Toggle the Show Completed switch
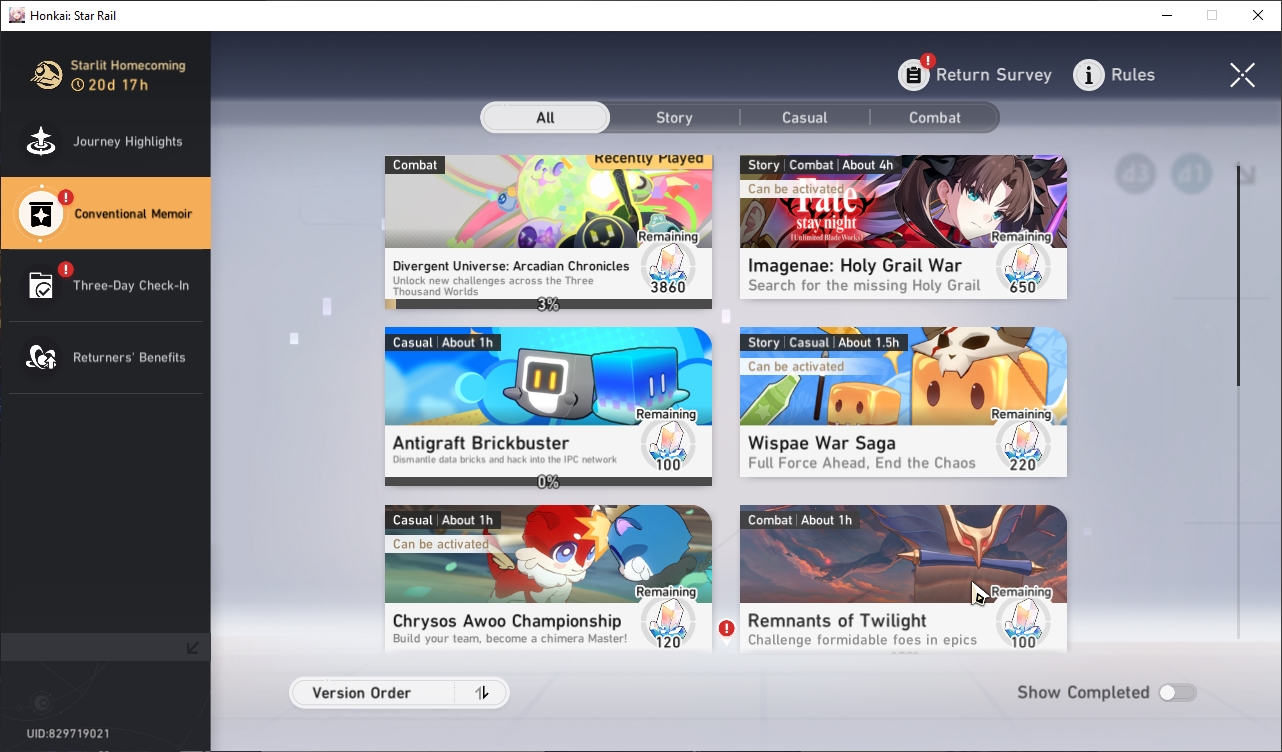The image size is (1282, 752). click(1177, 693)
